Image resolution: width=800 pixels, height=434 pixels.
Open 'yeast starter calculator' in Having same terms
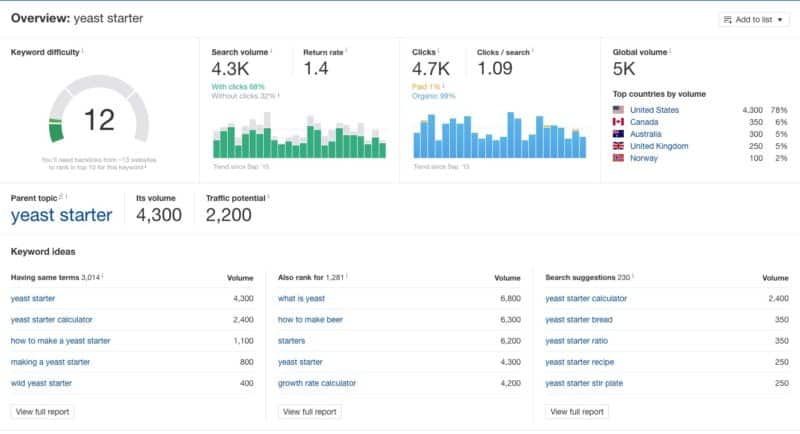(52, 320)
